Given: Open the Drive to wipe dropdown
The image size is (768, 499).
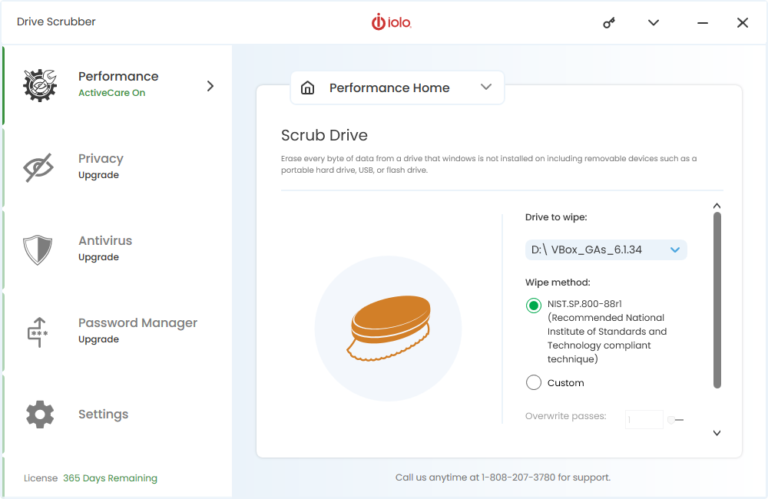Looking at the screenshot, I should coord(605,250).
